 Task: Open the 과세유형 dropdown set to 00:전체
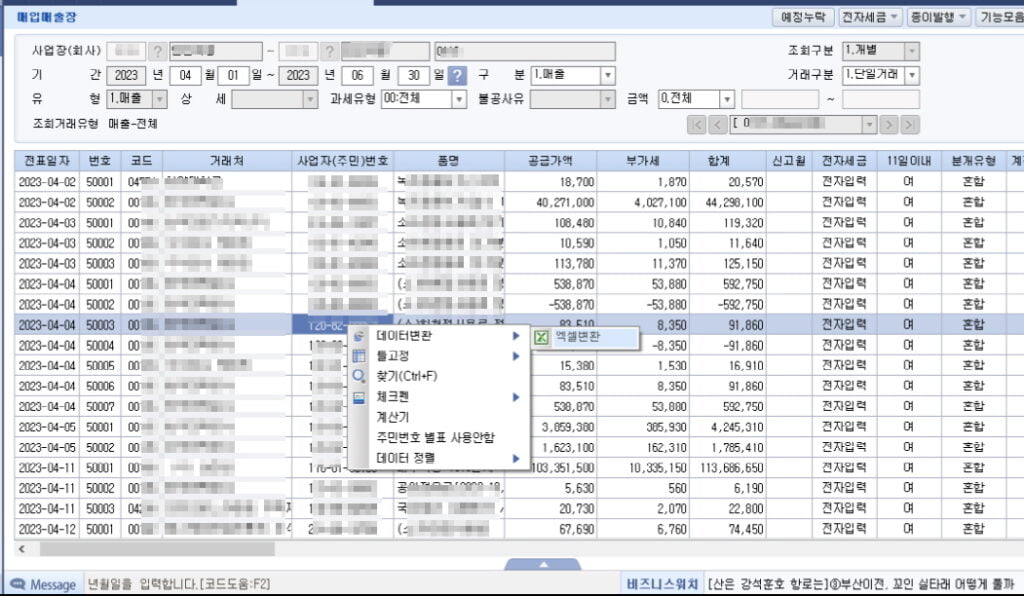tap(459, 99)
